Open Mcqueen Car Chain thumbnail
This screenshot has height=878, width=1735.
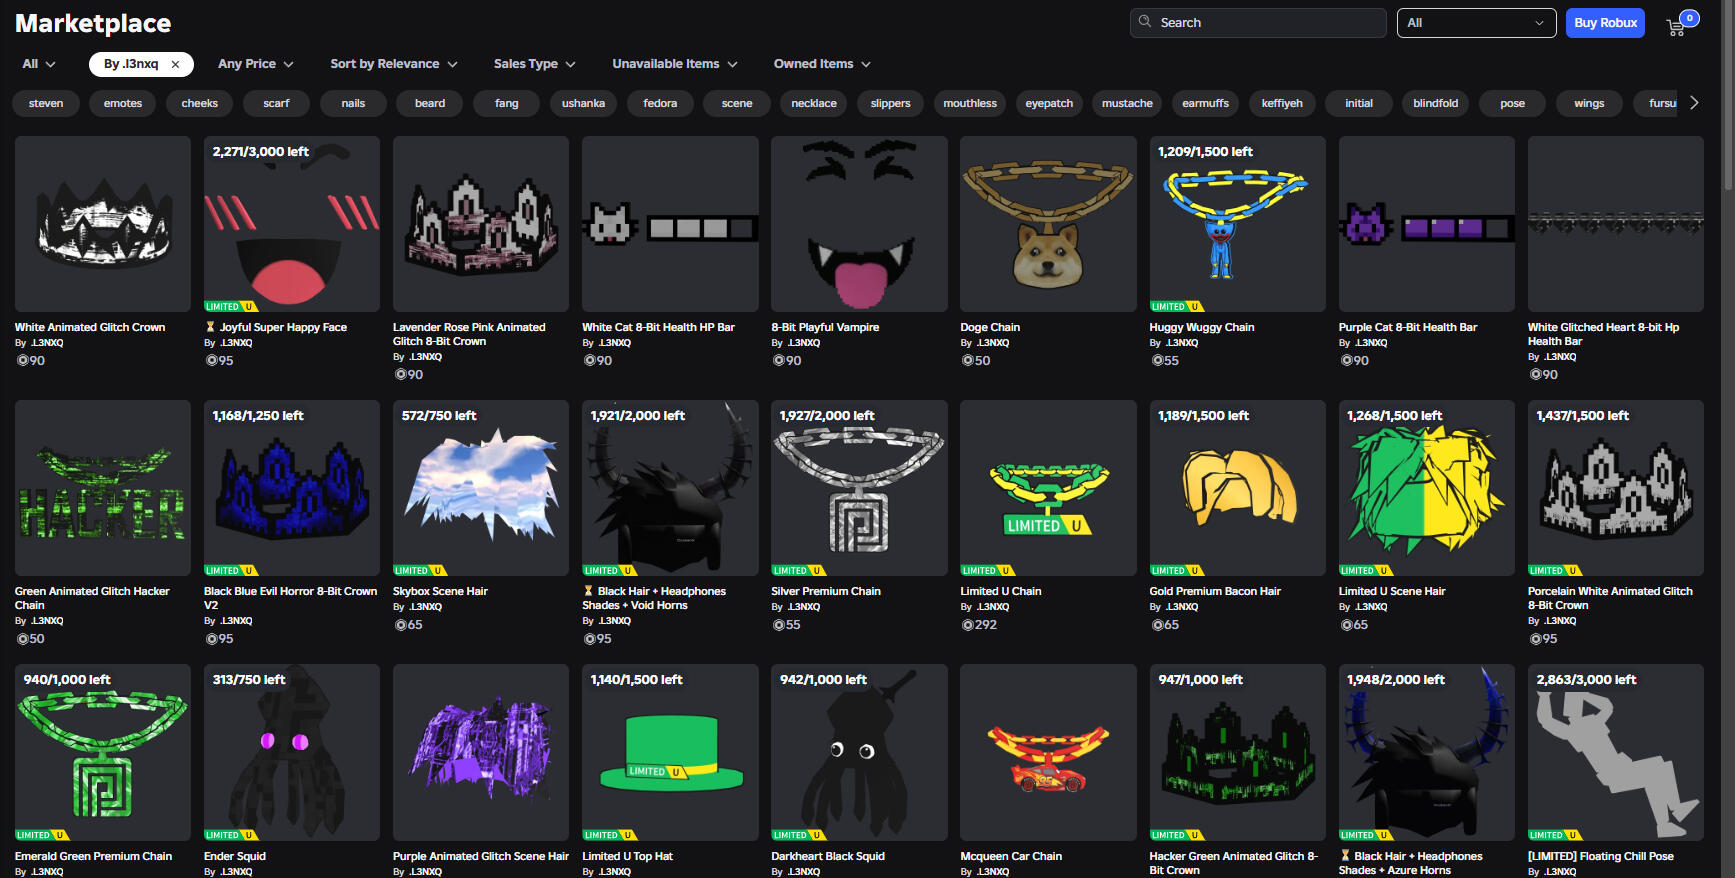pos(1048,752)
